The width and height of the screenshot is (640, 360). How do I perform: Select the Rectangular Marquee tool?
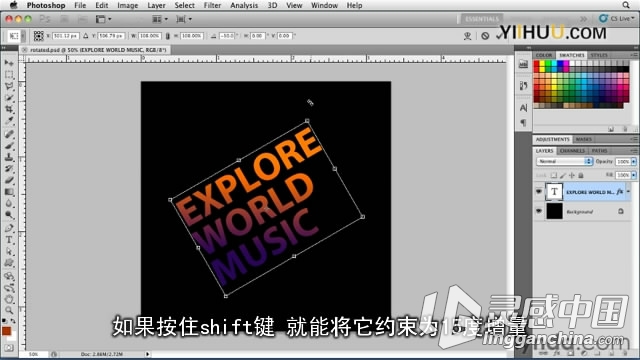(x=9, y=75)
